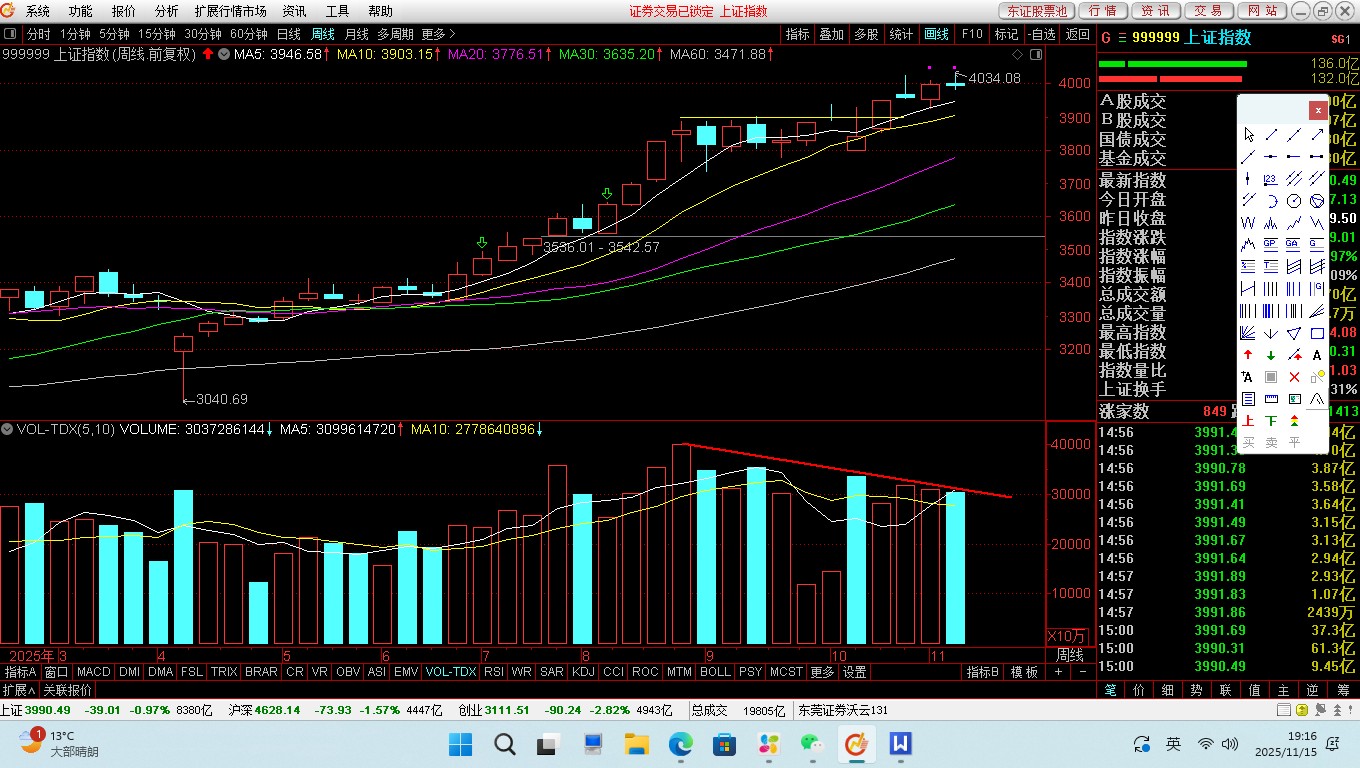The image size is (1360, 768).
Task: Click the 日线 daily period button
Action: [289, 34]
